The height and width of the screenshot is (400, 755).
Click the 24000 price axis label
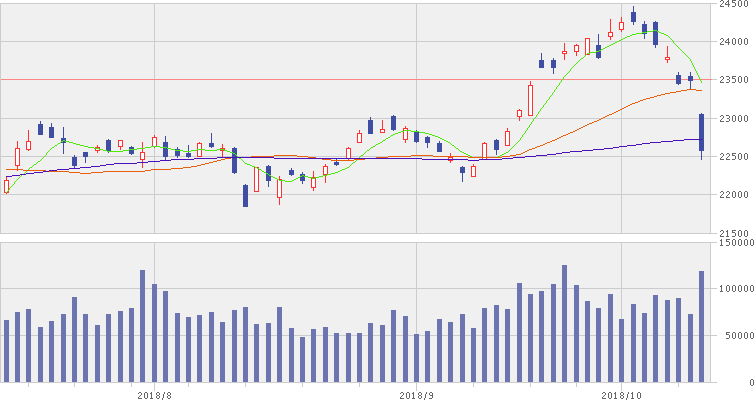click(734, 42)
